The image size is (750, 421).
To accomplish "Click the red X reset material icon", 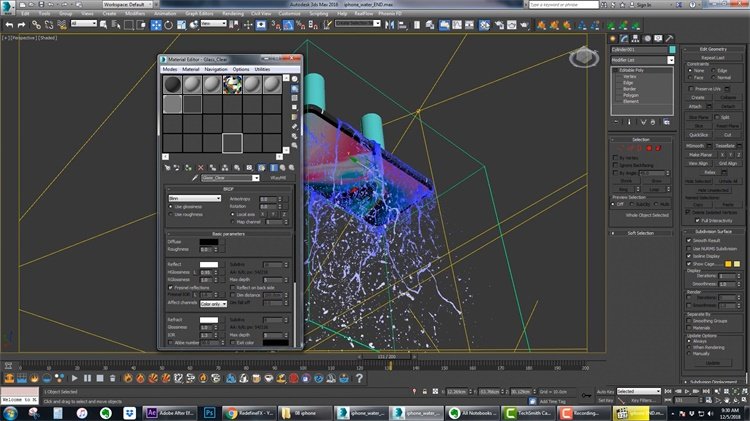I will point(201,168).
